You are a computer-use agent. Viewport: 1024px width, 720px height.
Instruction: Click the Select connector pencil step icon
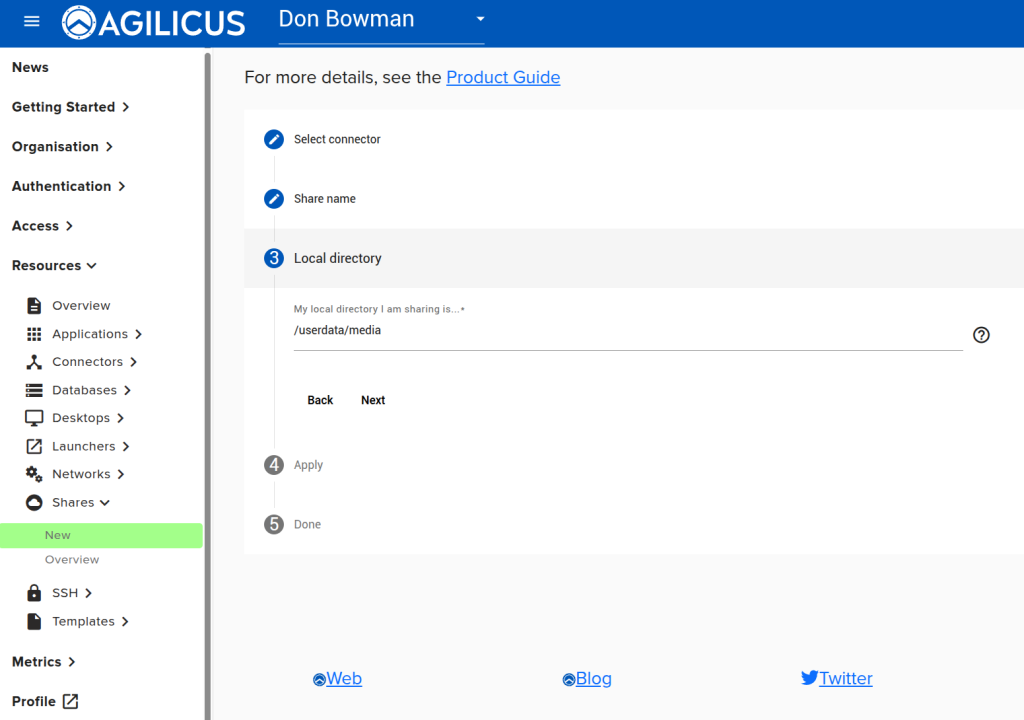pyautogui.click(x=274, y=139)
